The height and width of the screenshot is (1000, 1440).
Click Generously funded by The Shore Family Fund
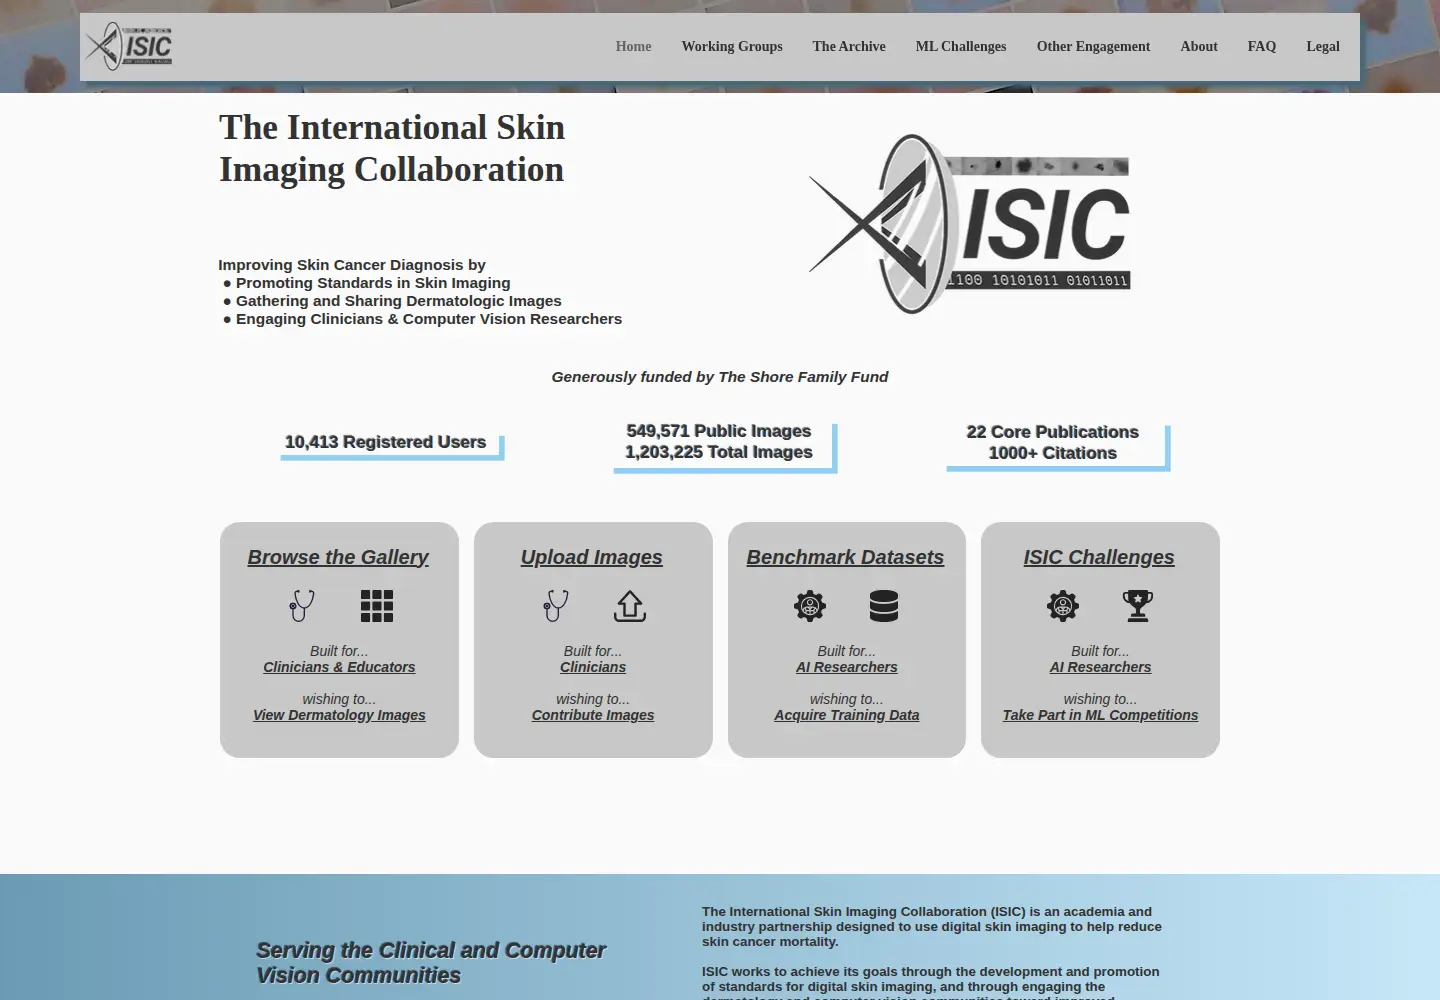(x=720, y=377)
